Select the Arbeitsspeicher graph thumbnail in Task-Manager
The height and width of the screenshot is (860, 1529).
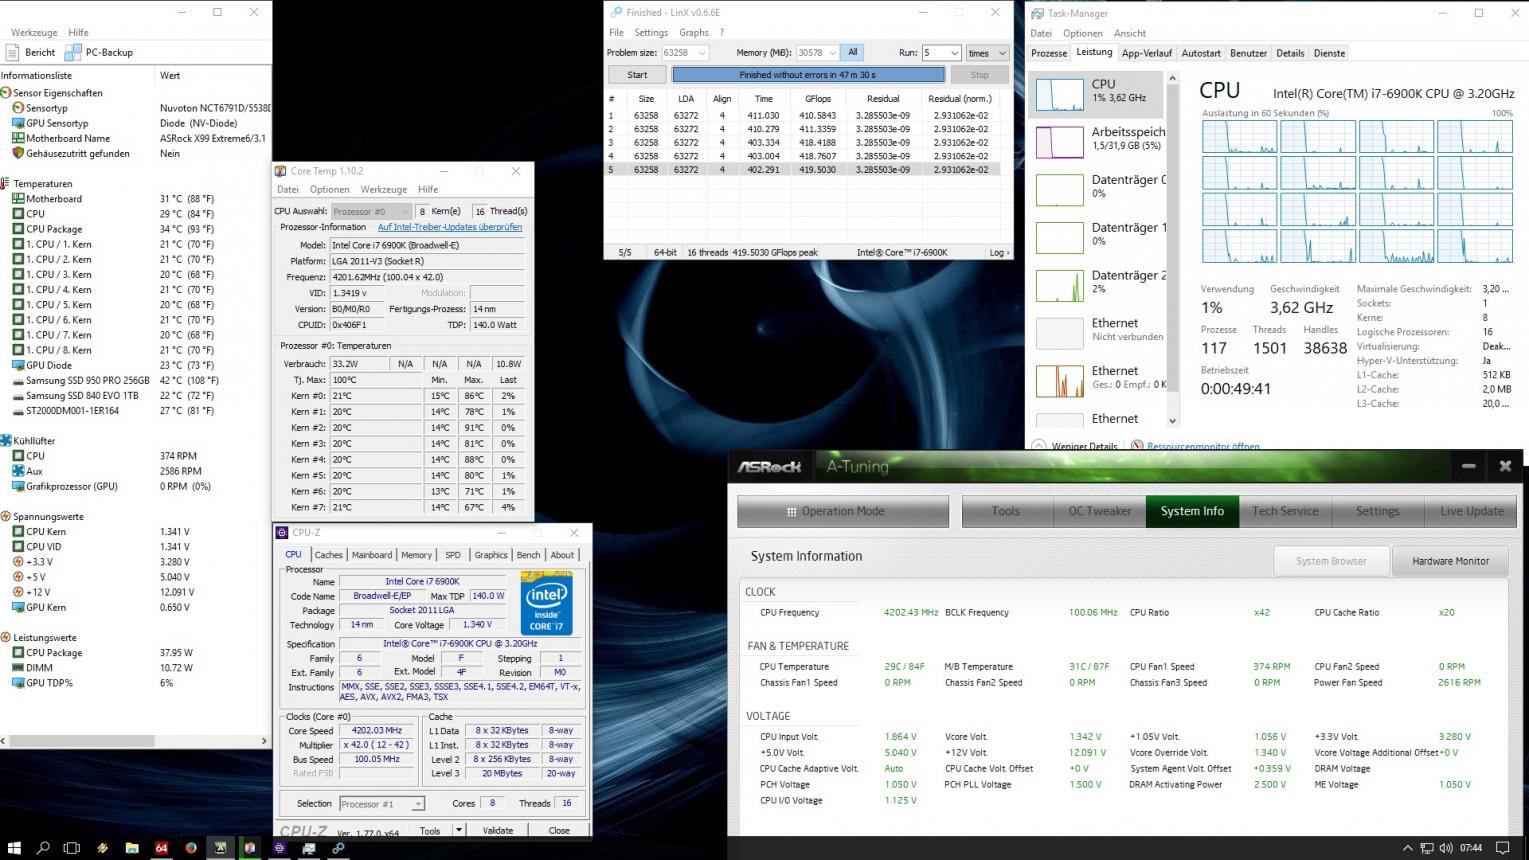1059,141
